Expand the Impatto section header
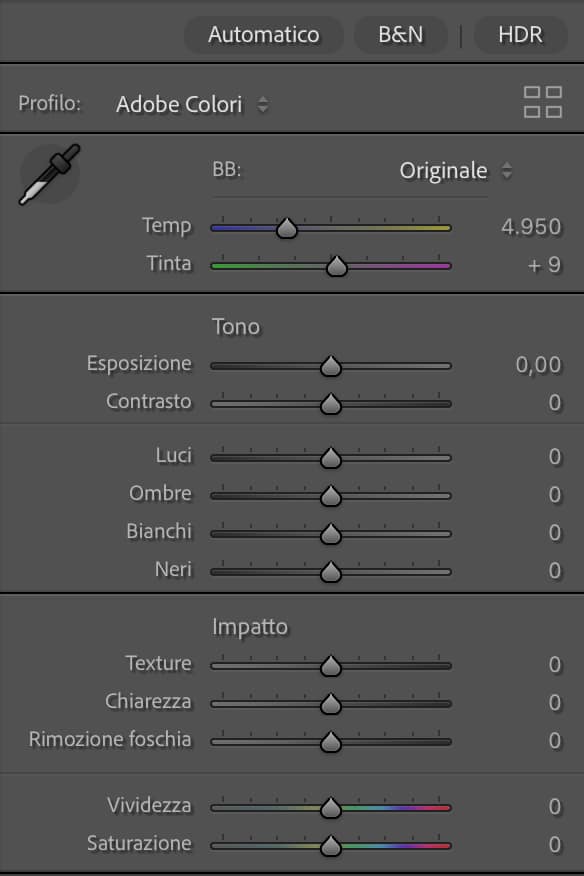 click(x=251, y=625)
